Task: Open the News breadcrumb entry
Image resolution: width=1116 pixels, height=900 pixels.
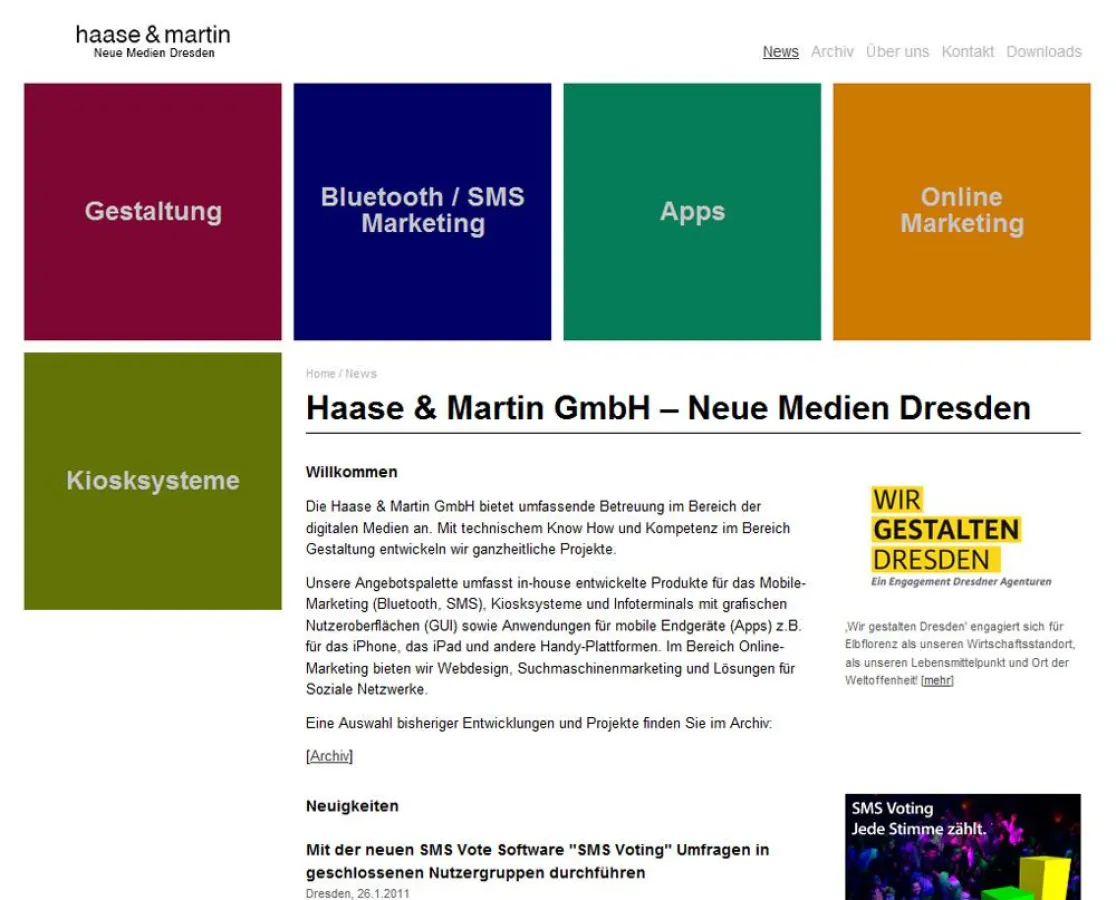Action: (361, 373)
